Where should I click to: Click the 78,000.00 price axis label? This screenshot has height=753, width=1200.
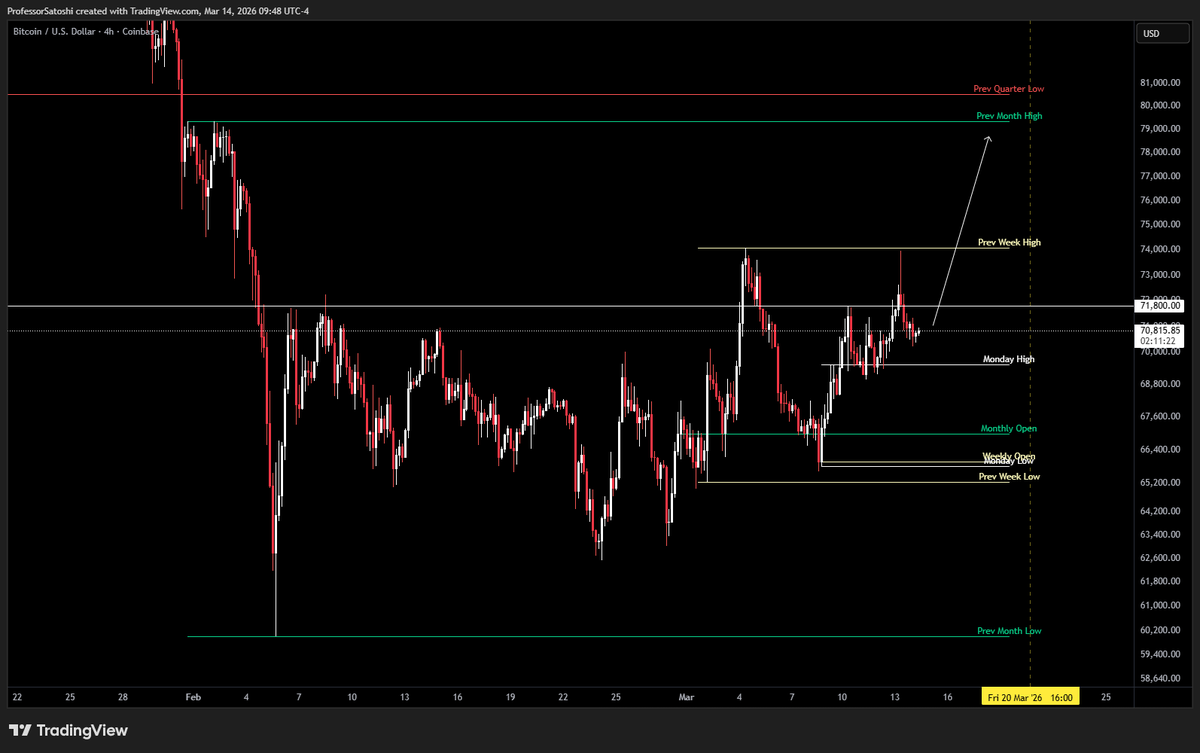click(1160, 152)
